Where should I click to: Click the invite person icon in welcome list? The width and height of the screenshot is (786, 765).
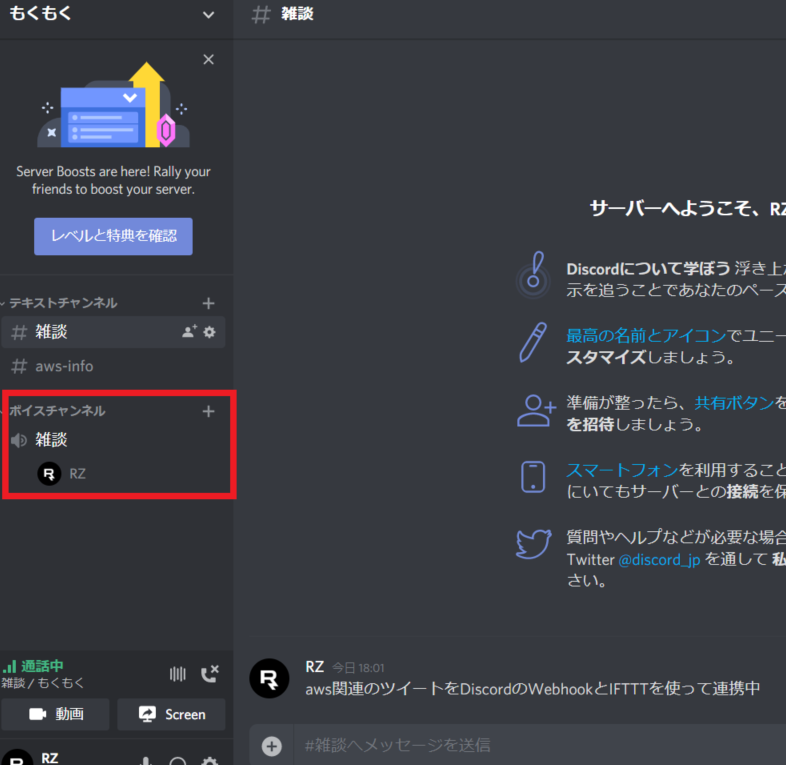tap(536, 411)
